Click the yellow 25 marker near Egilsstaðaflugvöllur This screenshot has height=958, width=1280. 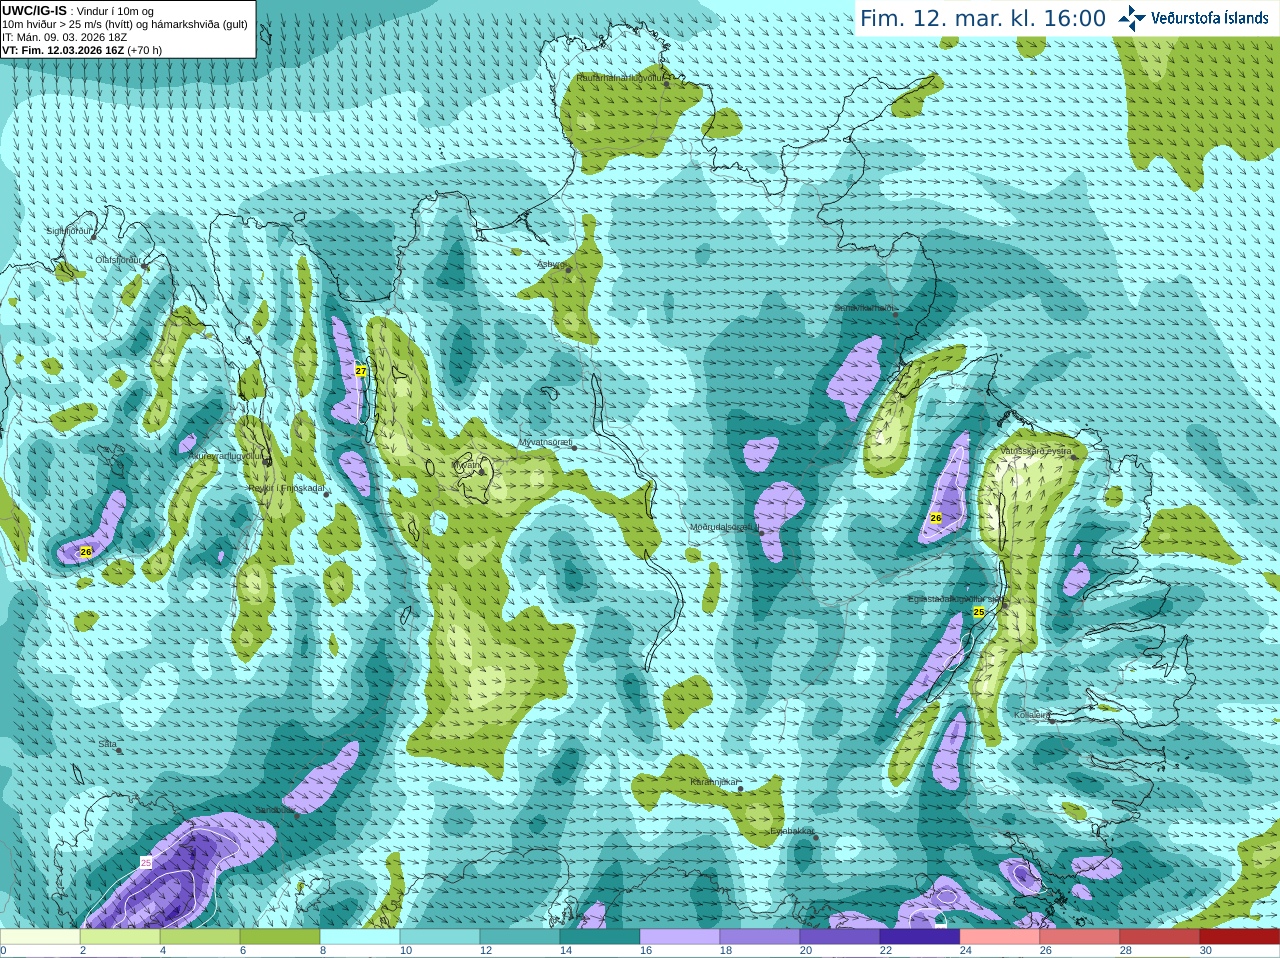click(979, 612)
